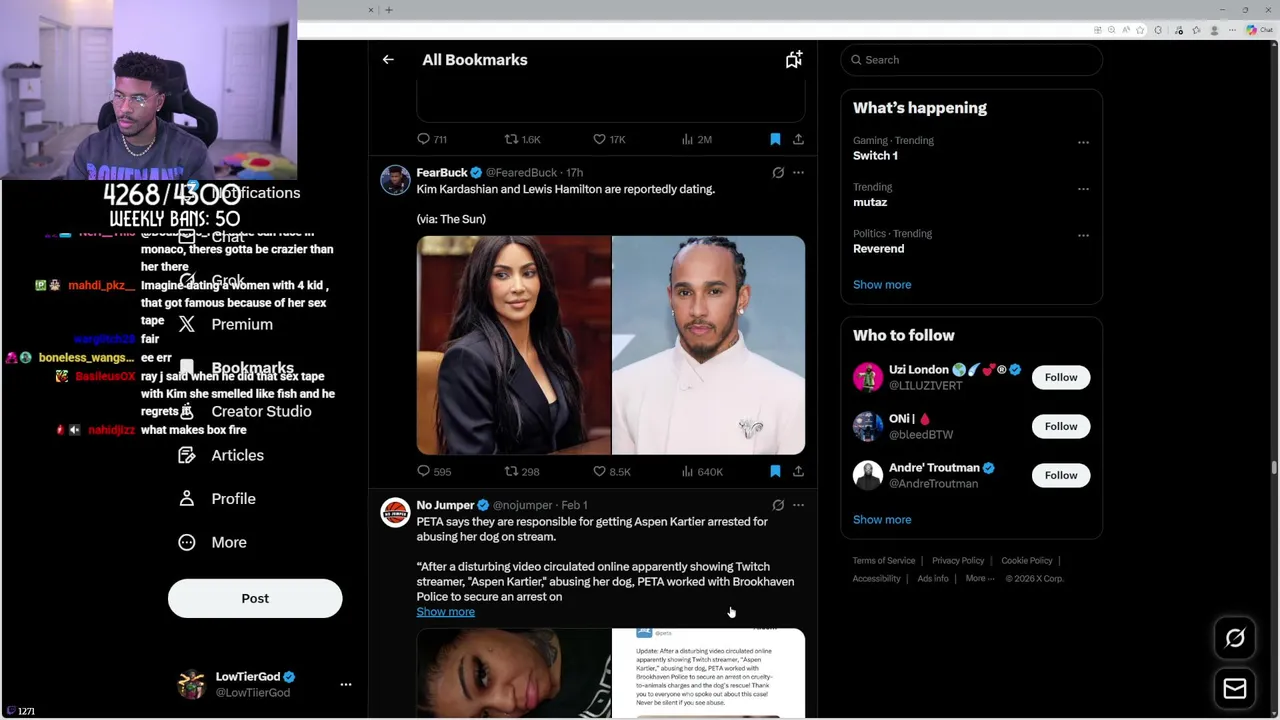The image size is (1280, 720).
Task: Like the post with 17K likes
Action: 609,139
